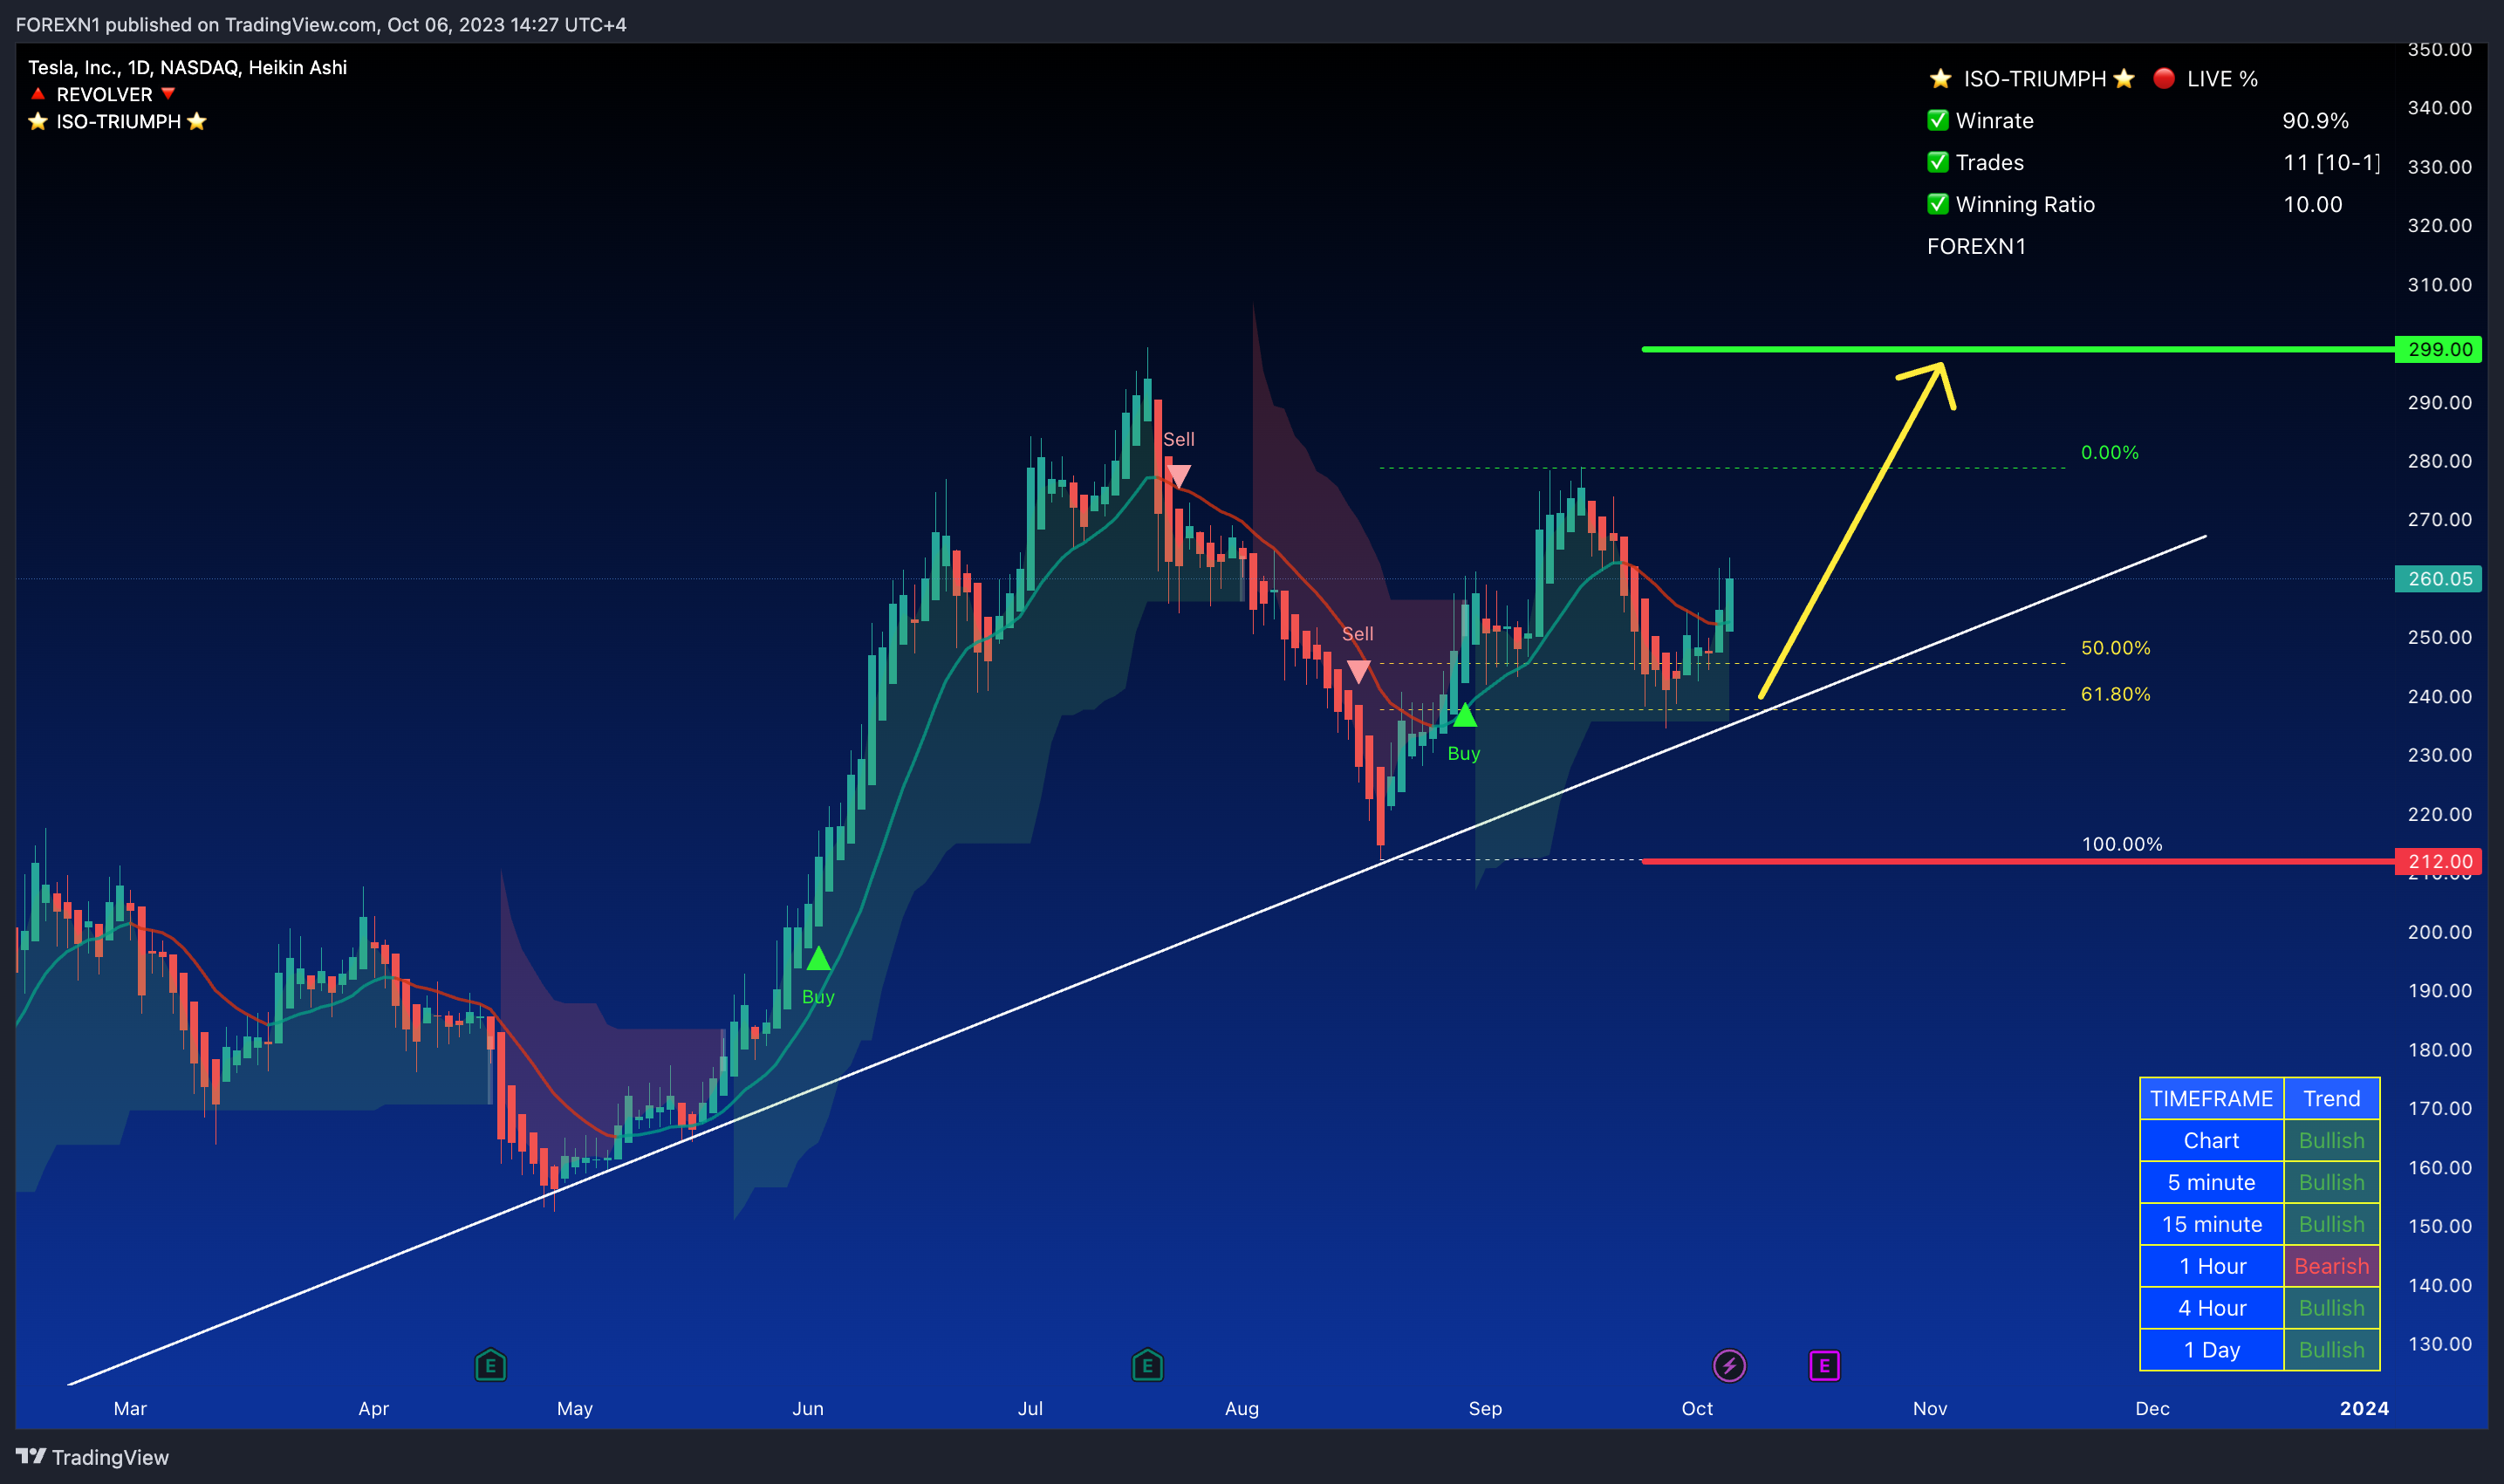The image size is (2504, 1484).
Task: Click the green Trades checkmark
Action: pos(1938,162)
